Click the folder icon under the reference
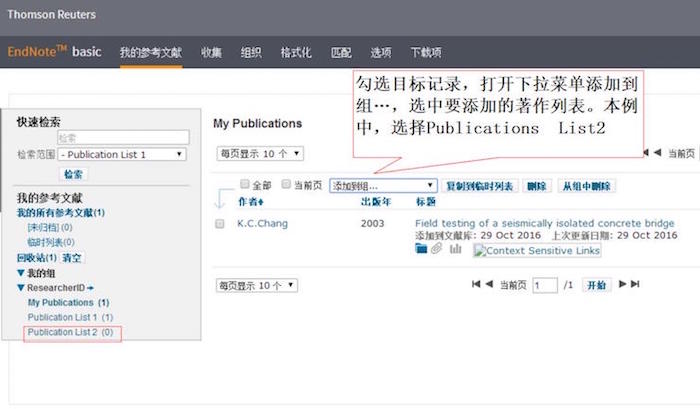 click(x=421, y=249)
